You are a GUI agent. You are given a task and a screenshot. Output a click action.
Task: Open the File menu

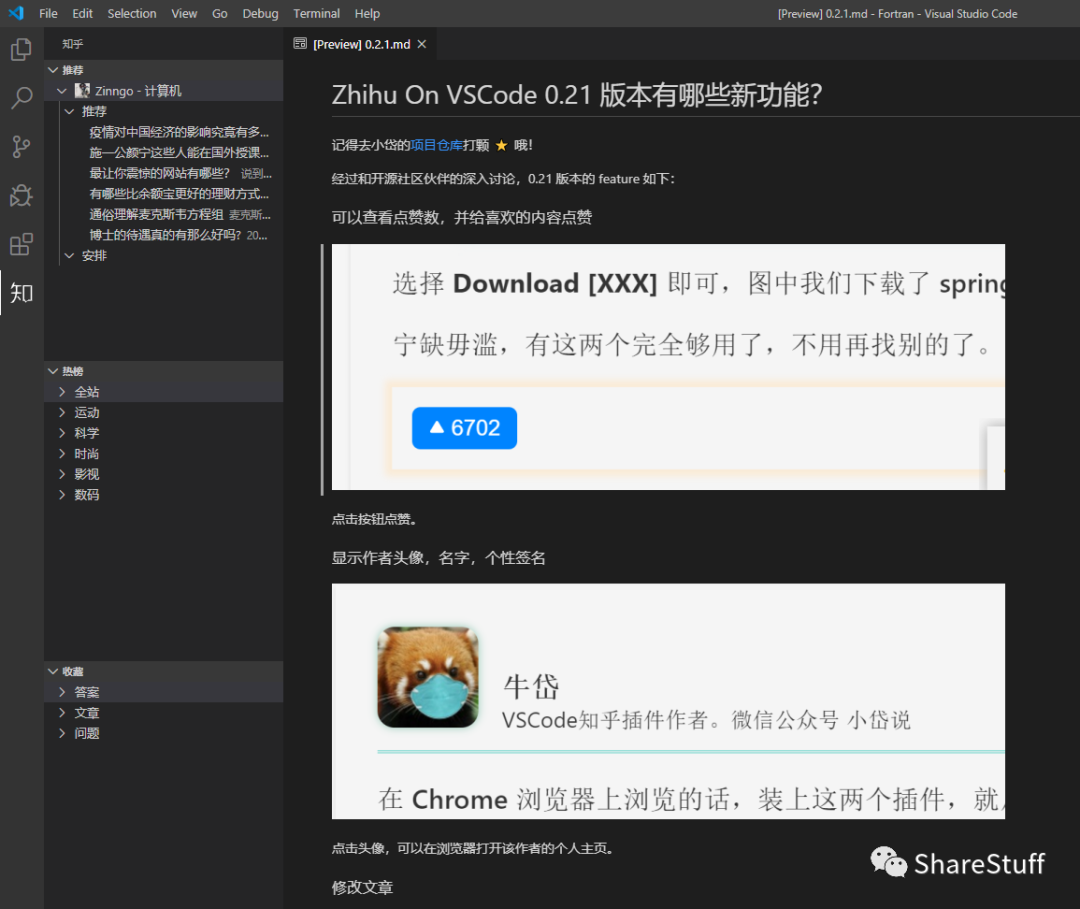click(48, 13)
